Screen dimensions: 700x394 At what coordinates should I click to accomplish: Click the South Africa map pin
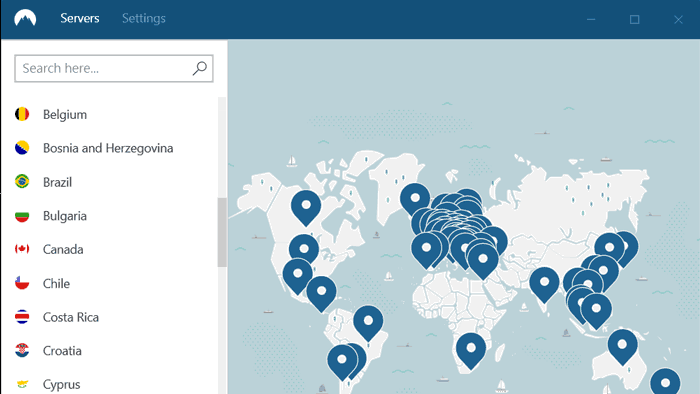(471, 351)
